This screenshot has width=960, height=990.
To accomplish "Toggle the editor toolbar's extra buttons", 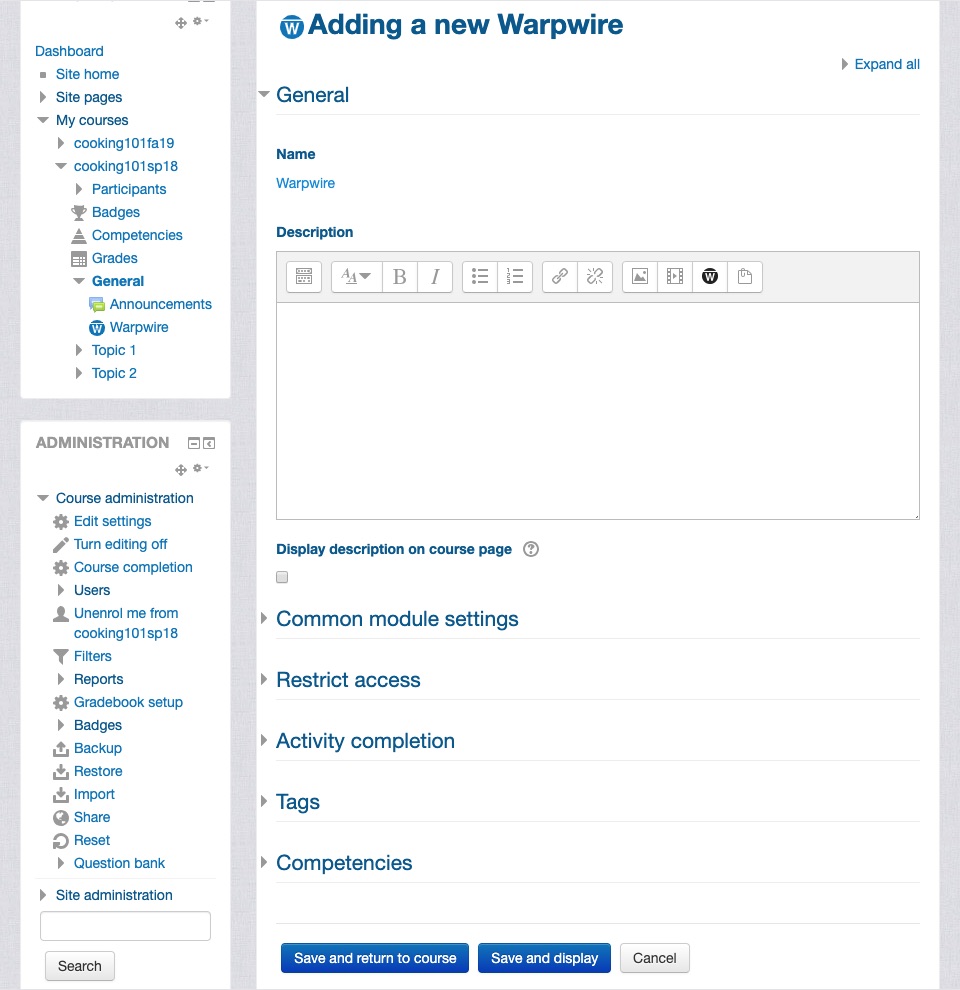I will (304, 277).
